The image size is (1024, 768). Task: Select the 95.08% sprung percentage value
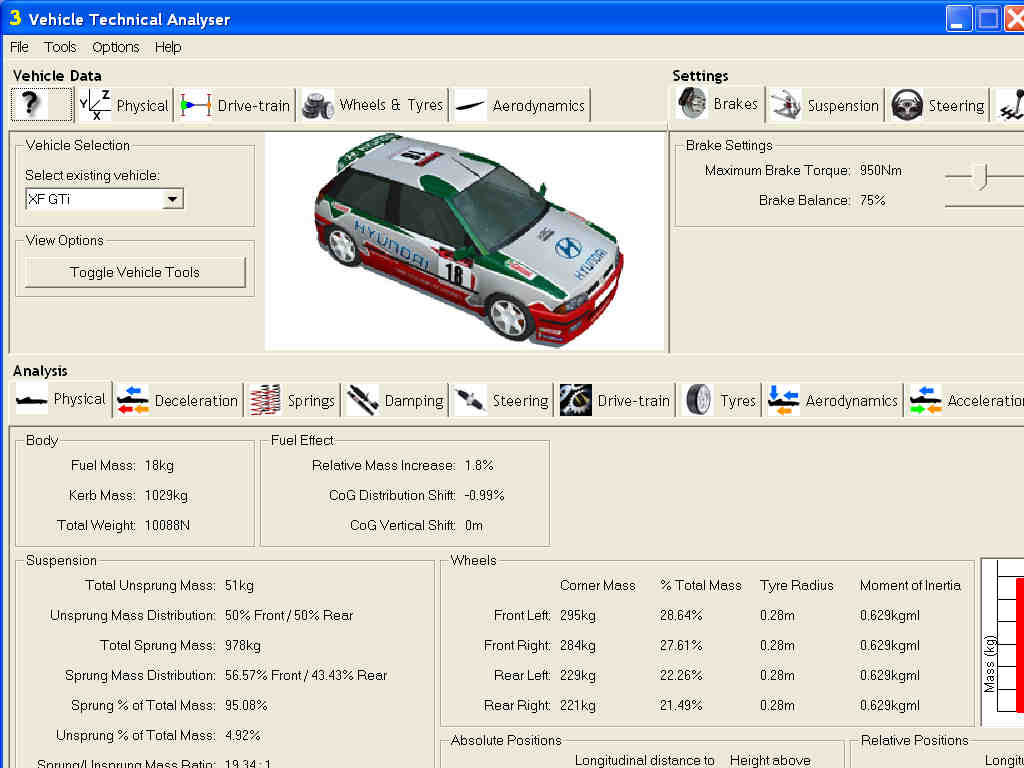point(246,706)
